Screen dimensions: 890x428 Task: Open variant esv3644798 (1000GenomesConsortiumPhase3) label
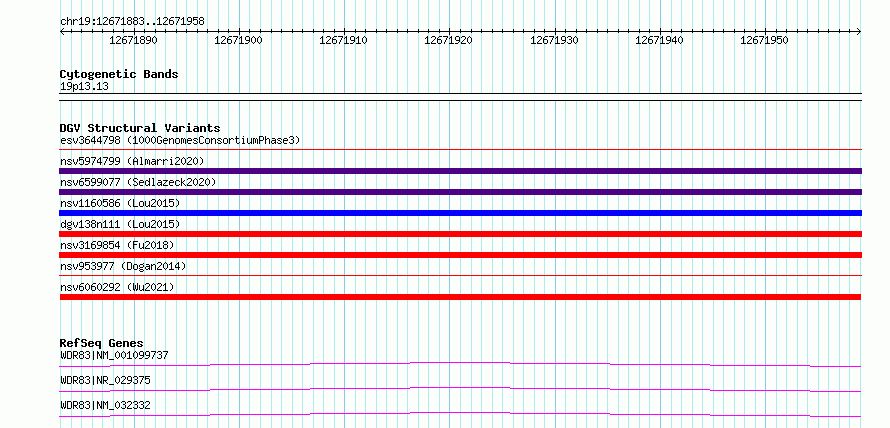pyautogui.click(x=180, y=140)
